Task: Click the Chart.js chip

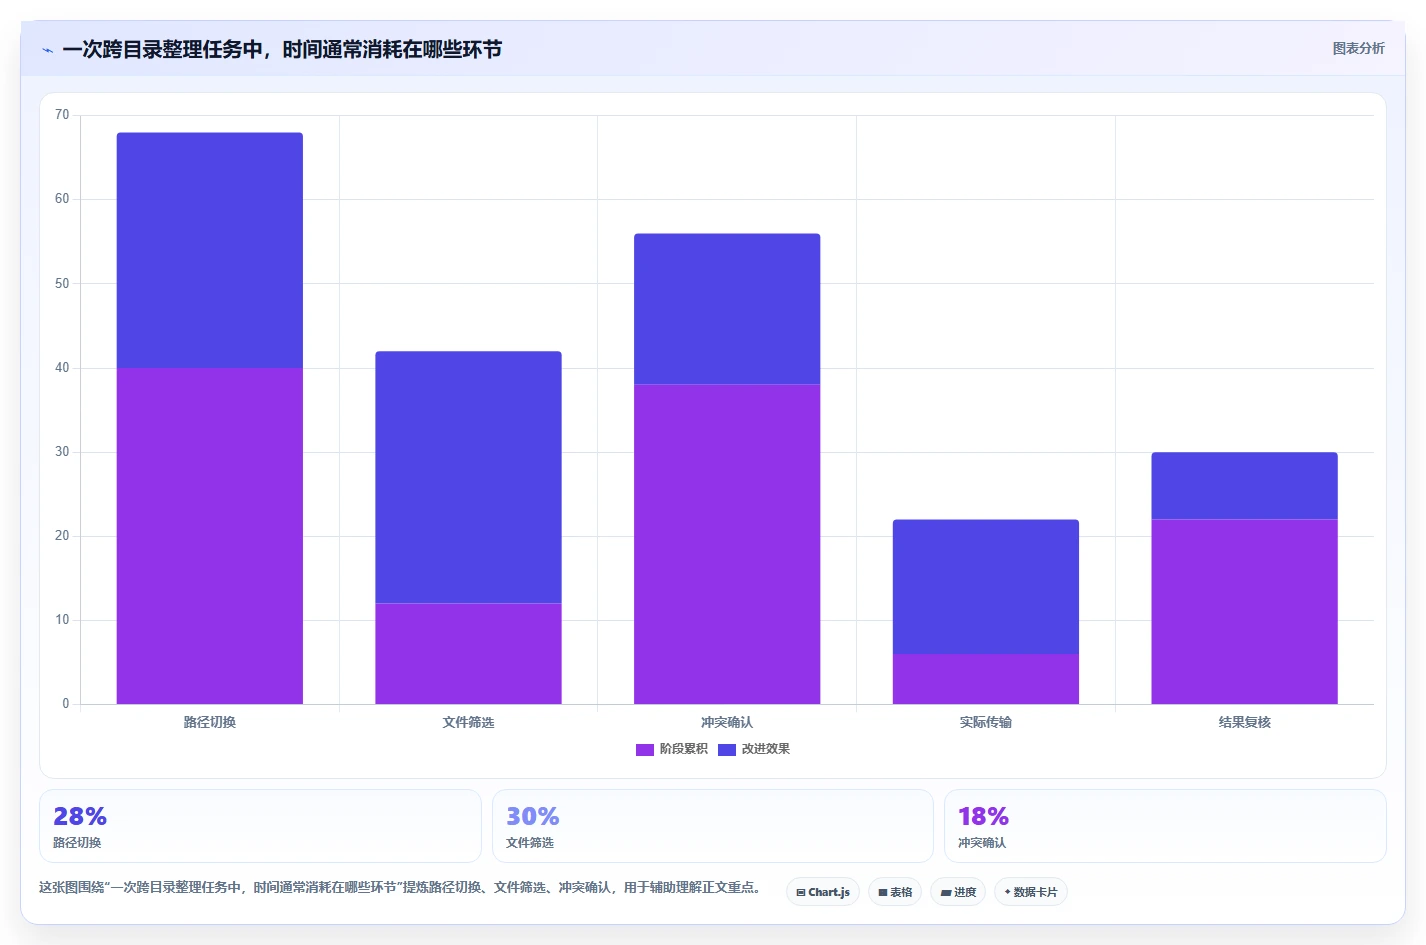Action: point(823,892)
